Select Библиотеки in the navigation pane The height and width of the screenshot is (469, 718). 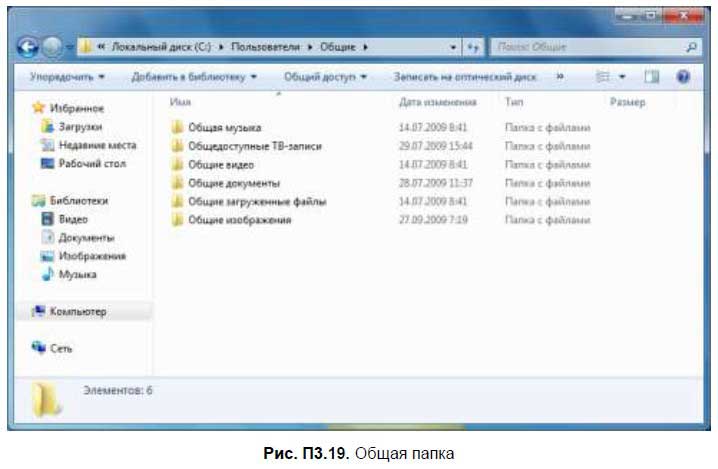[79, 201]
